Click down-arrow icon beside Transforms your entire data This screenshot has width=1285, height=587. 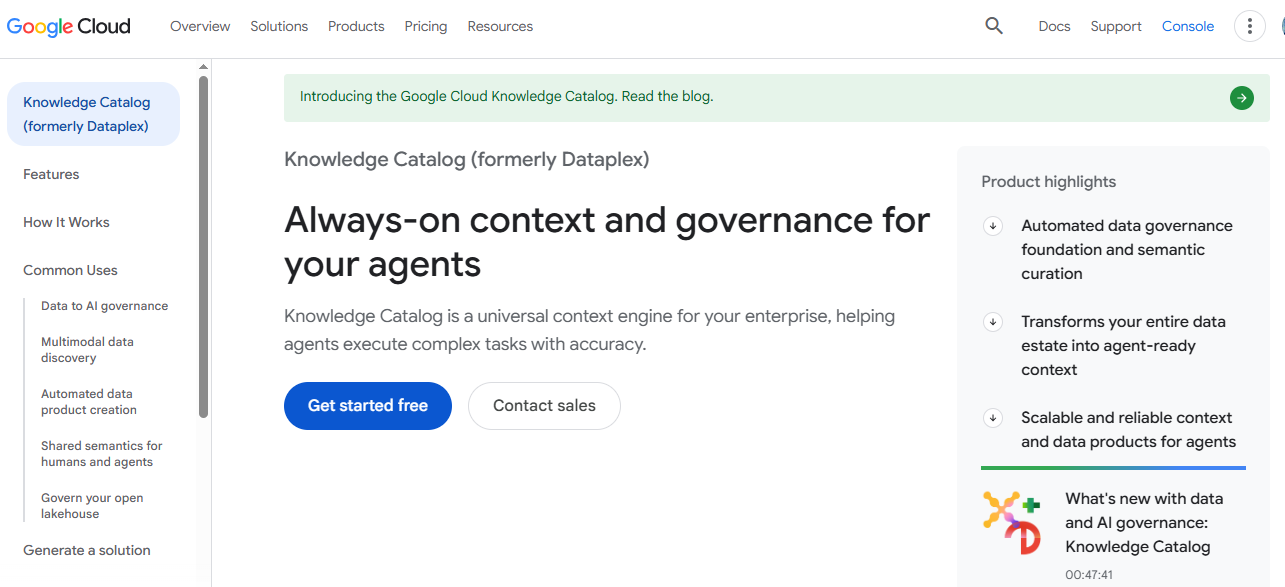pos(993,322)
